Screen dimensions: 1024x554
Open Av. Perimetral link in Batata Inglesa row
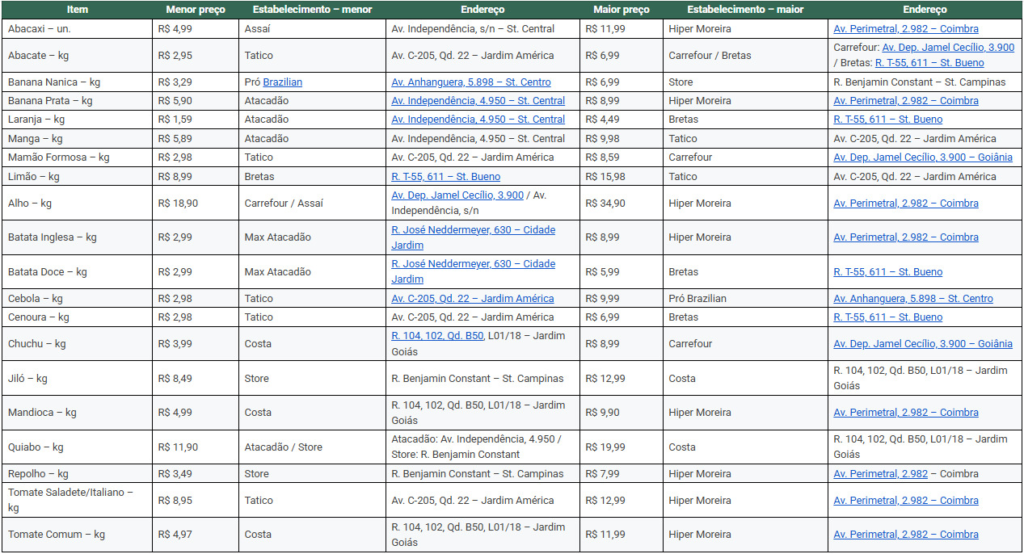[906, 237]
